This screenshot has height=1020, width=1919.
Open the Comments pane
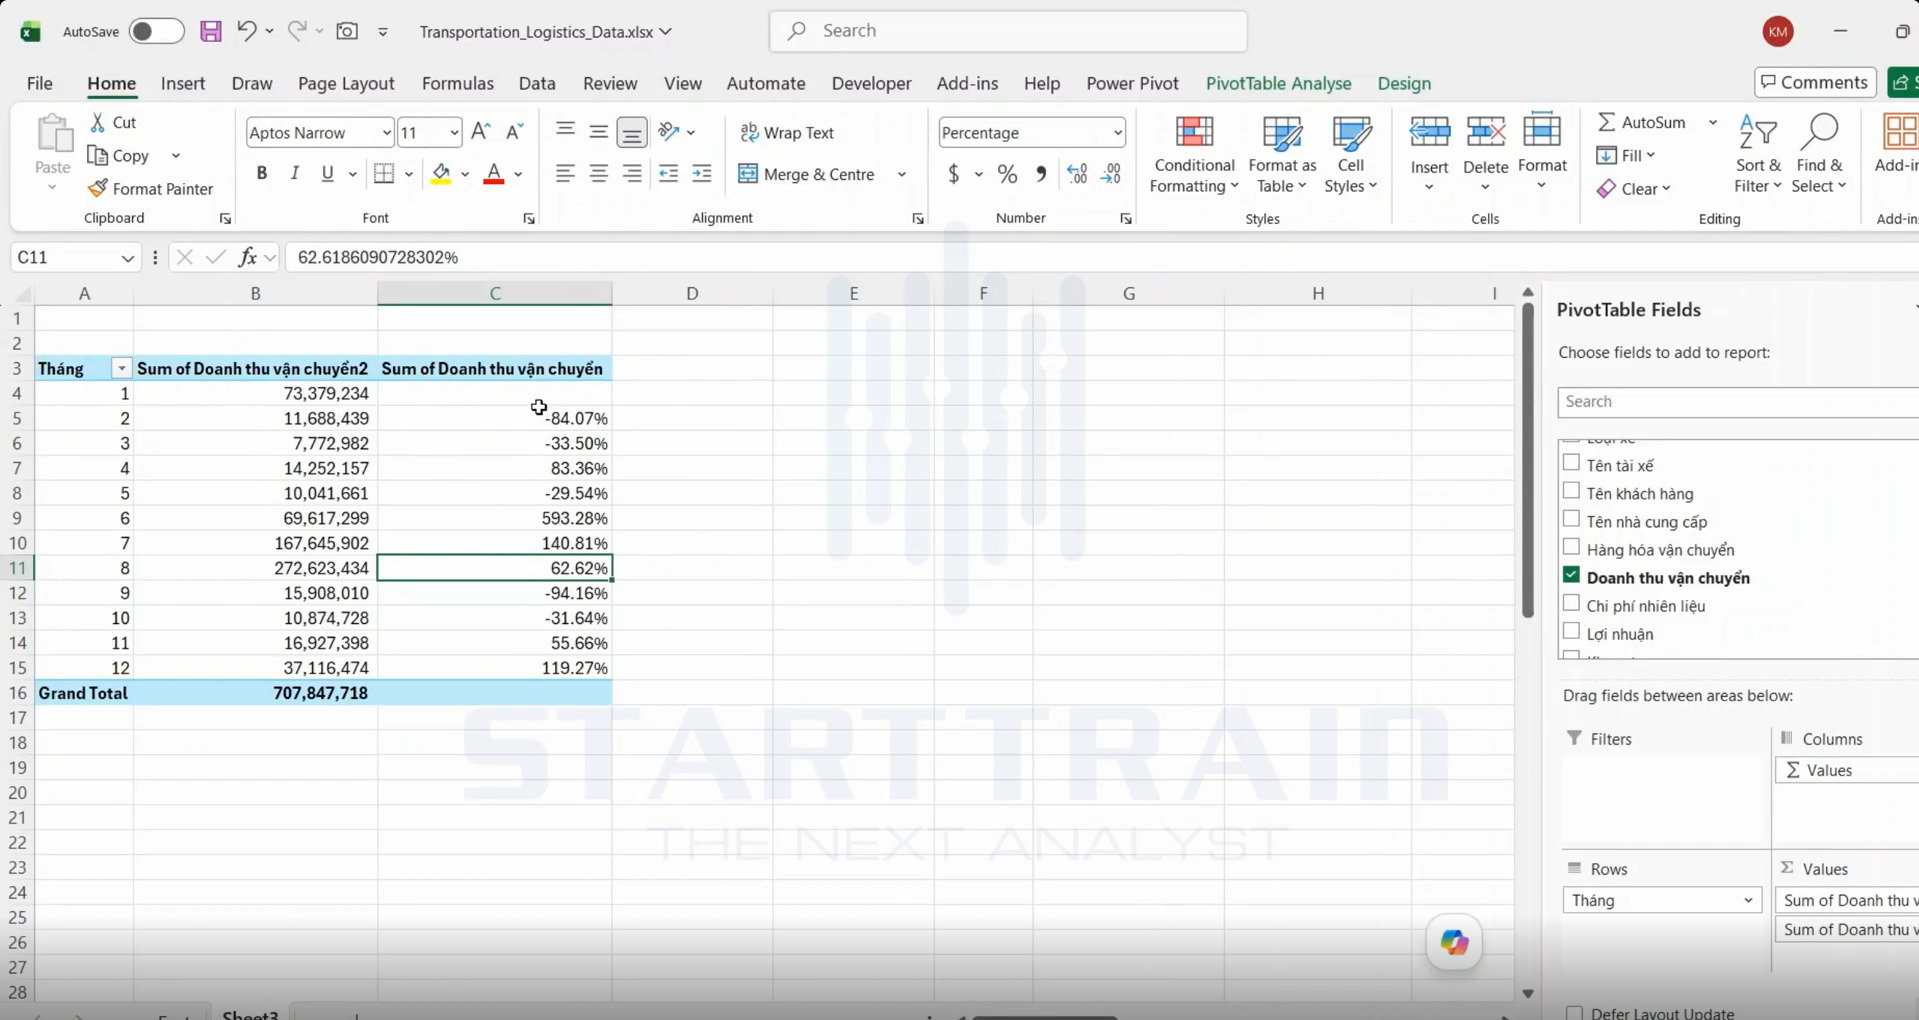1815,82
